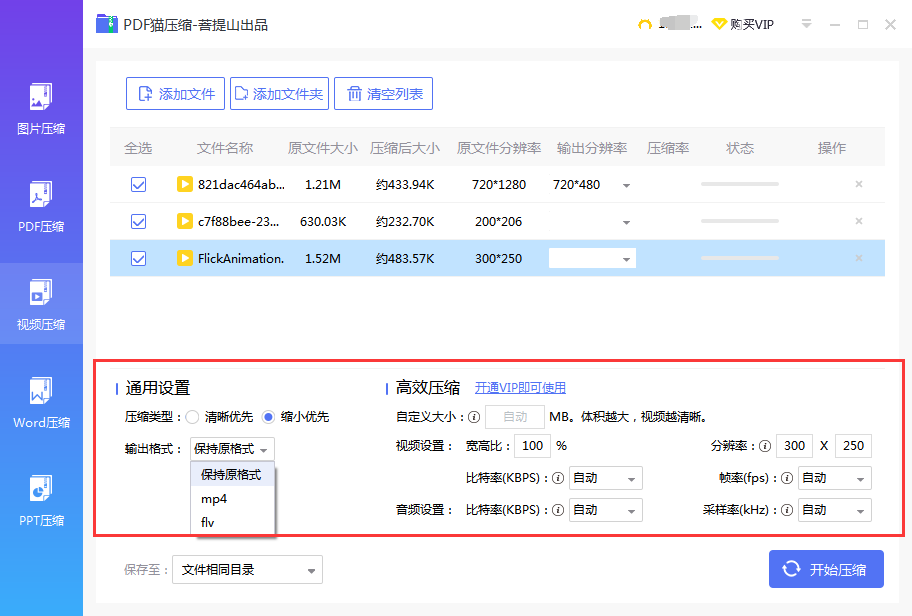The image size is (912, 616).
Task: Remove FlickAnimation file from the list
Action: tap(858, 258)
